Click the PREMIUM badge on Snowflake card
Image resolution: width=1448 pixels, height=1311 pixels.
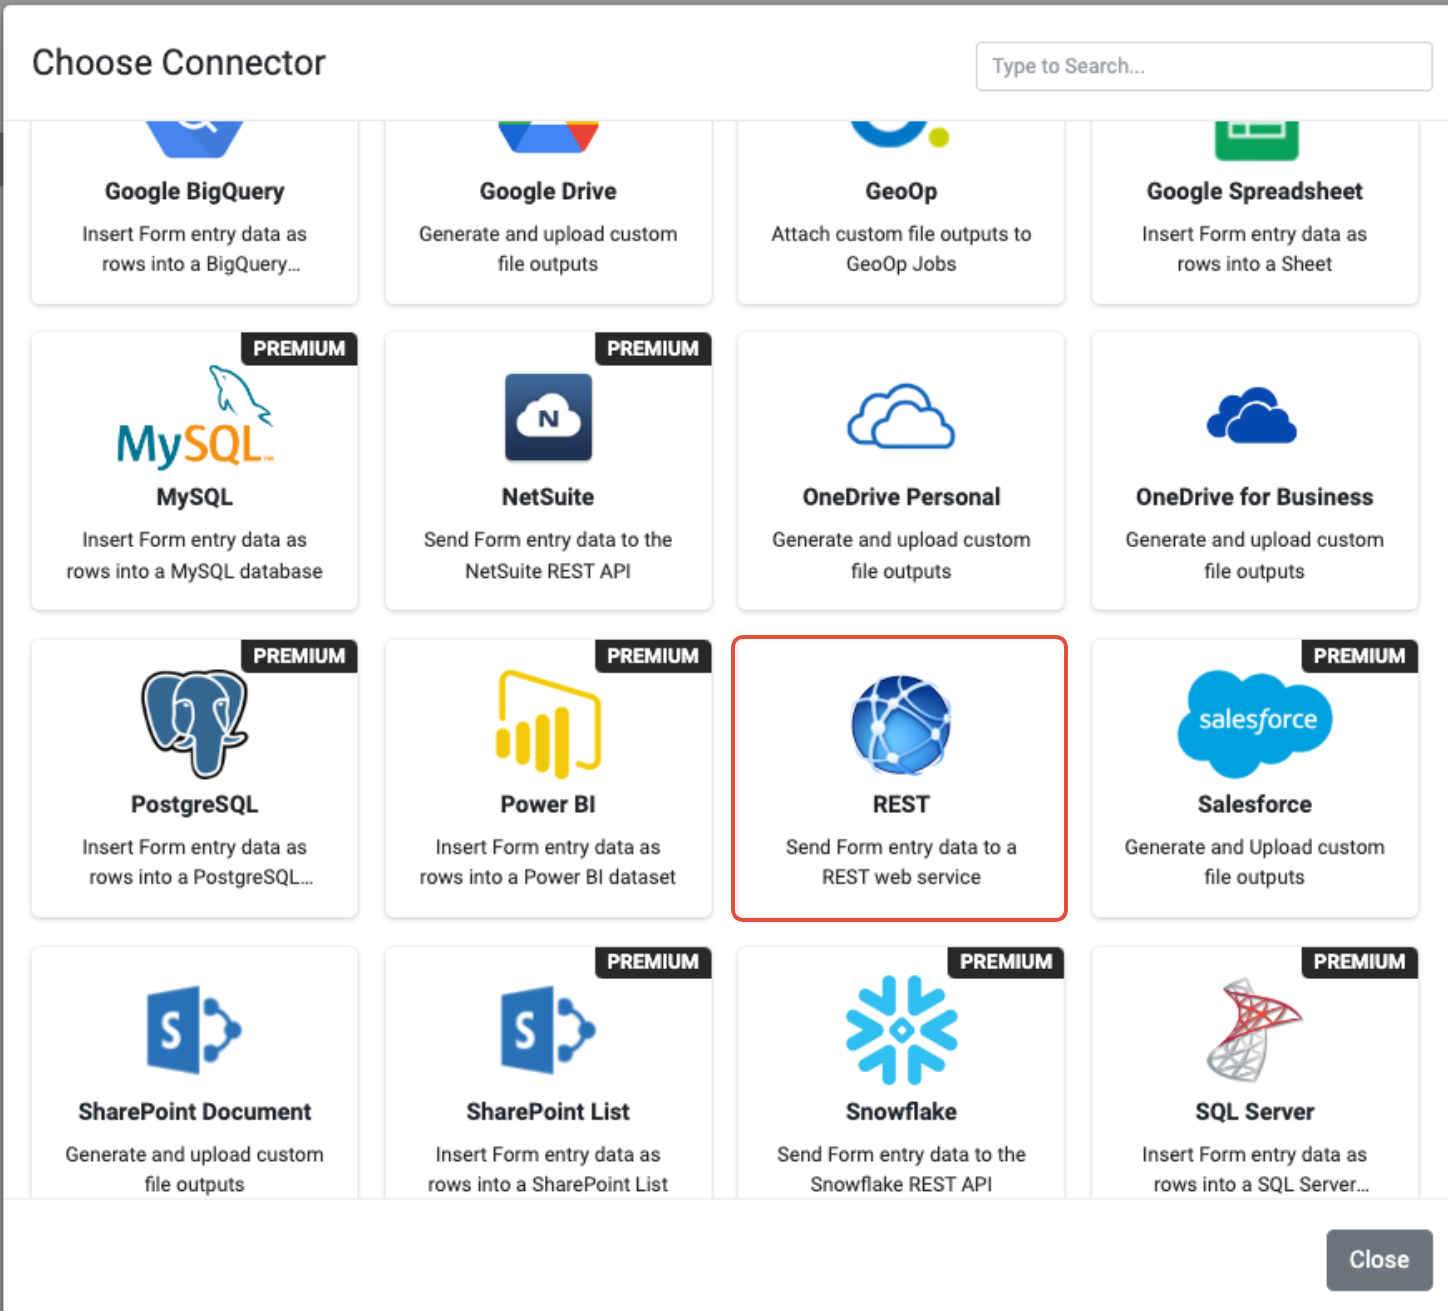[x=1006, y=962]
